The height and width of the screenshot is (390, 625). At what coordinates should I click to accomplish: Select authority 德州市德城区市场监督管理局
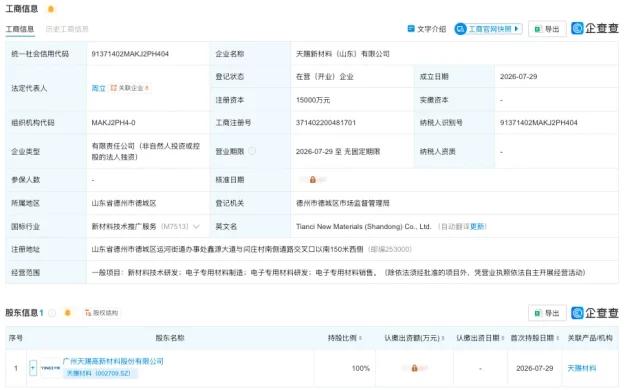pyautogui.click(x=342, y=203)
